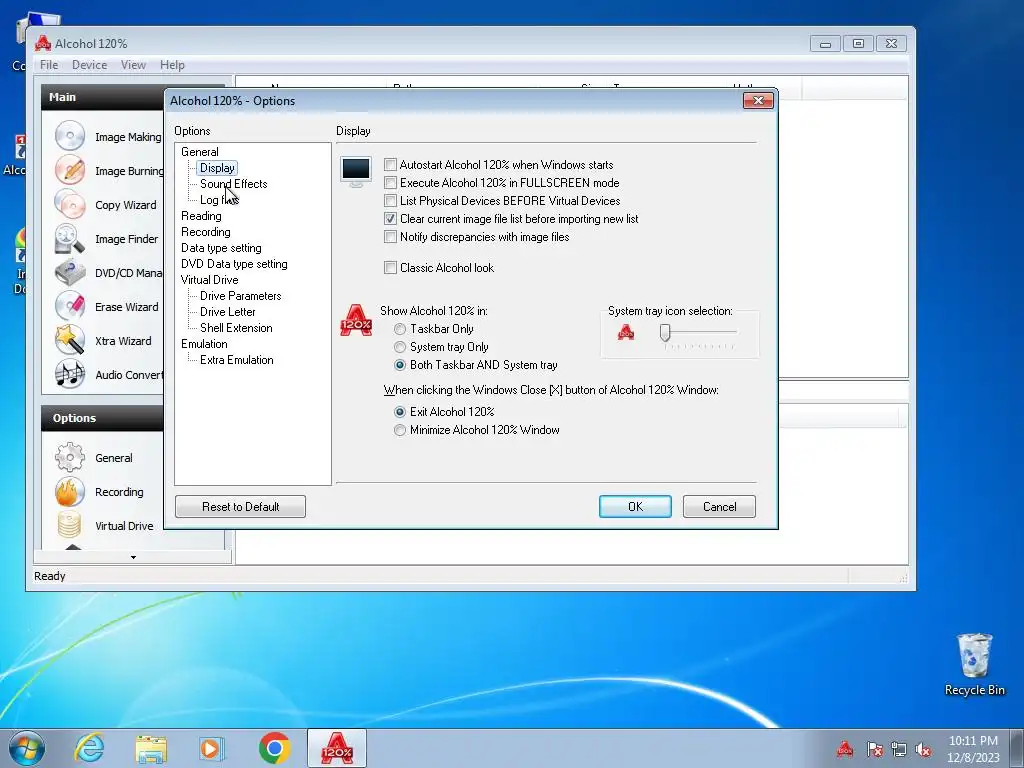Screen dimensions: 1024x768
Task: Open Action Center flag tray icon
Action: pos(874,749)
